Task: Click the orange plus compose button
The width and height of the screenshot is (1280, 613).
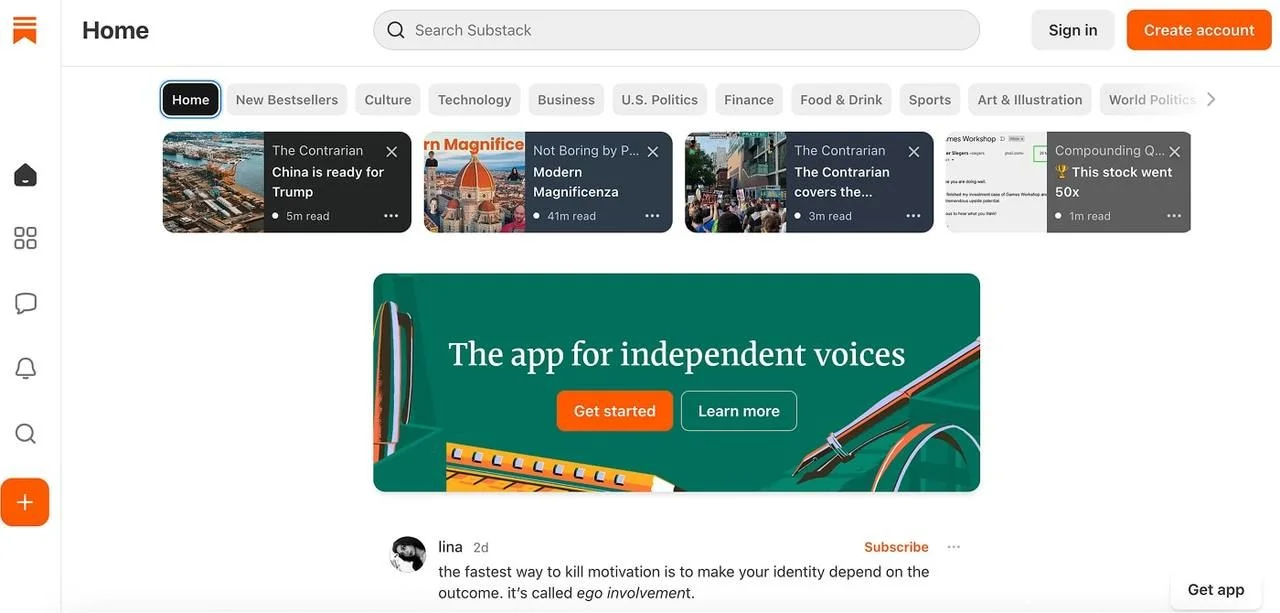Action: pyautogui.click(x=25, y=501)
